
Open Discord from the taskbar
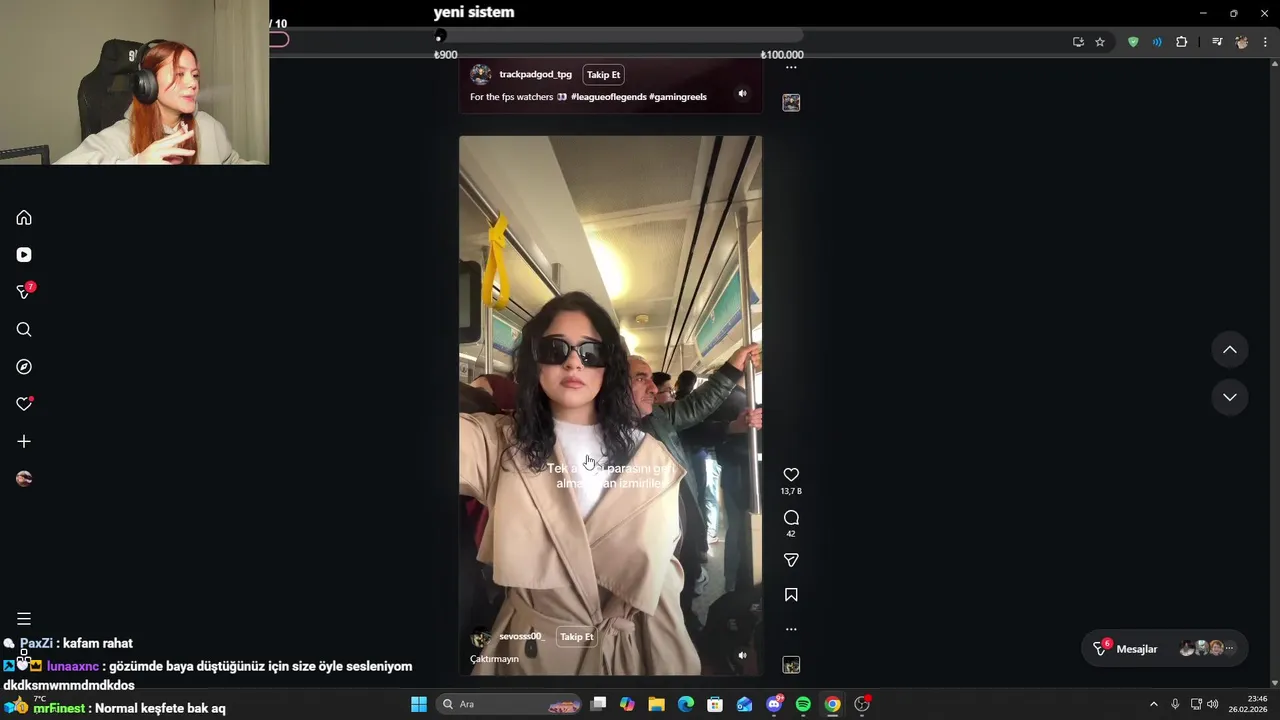[774, 704]
